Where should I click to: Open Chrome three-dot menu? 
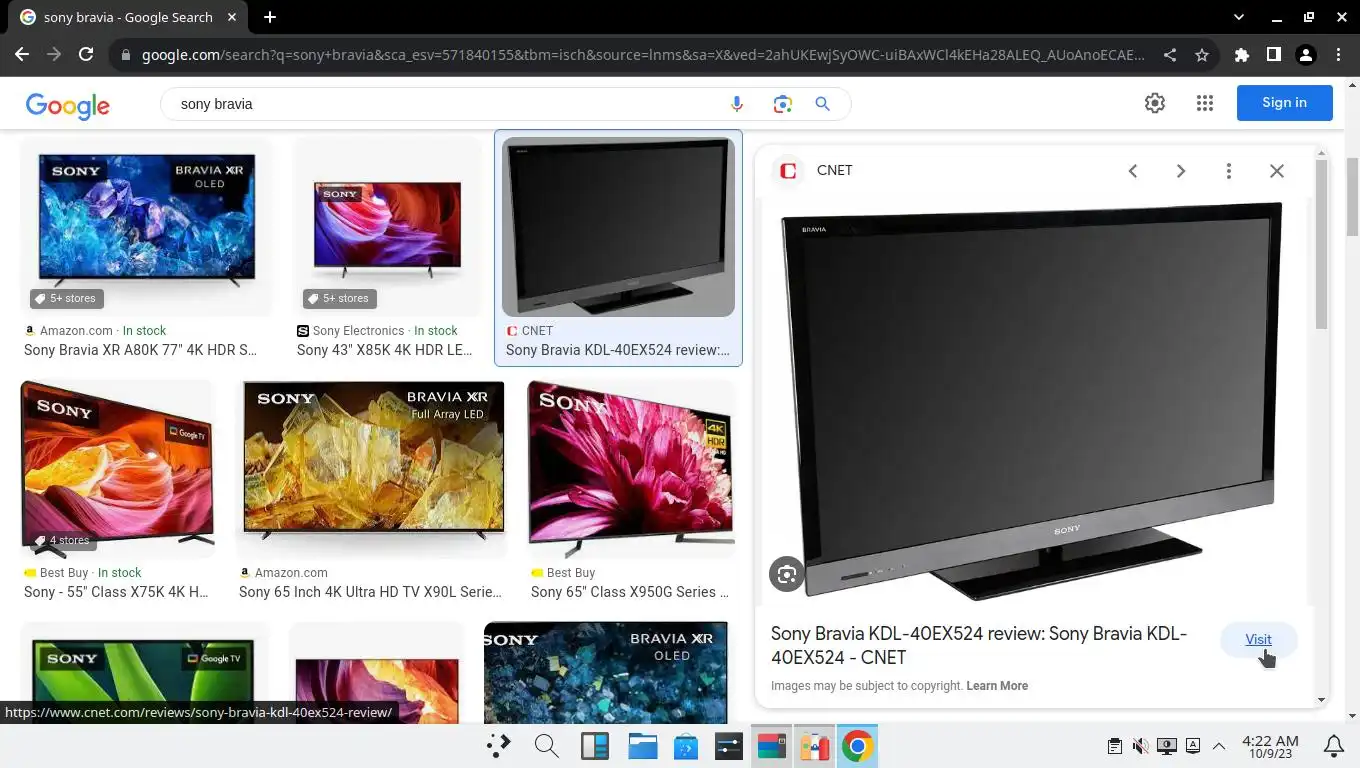pos(1338,55)
